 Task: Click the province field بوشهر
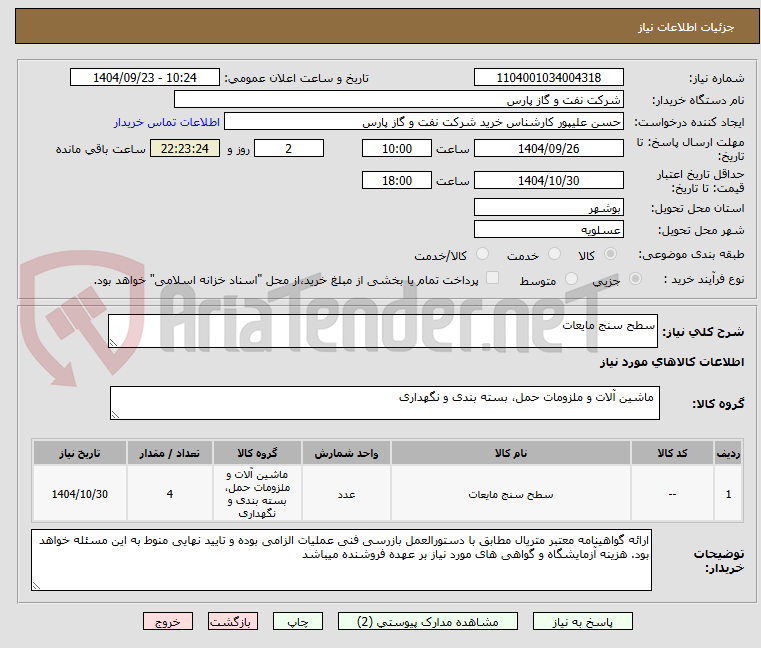point(548,207)
